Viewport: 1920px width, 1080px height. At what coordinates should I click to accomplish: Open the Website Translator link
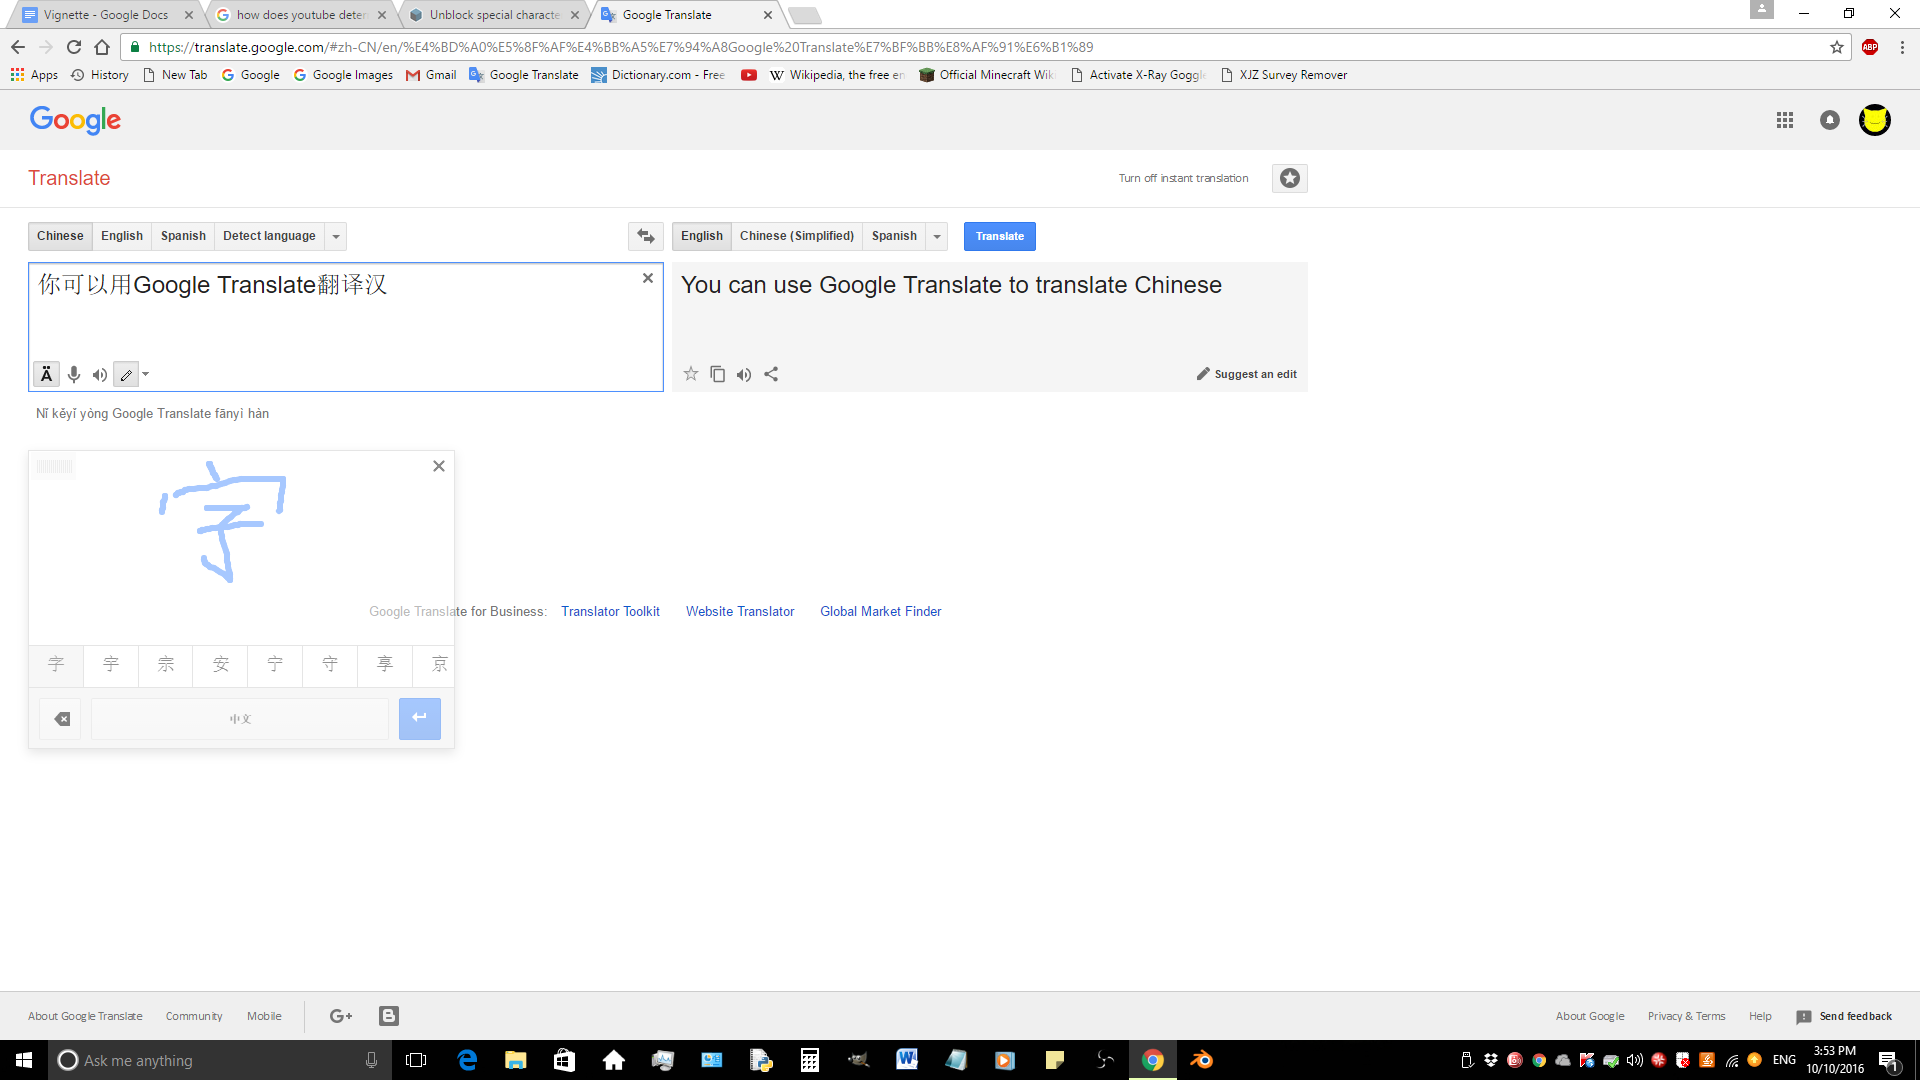pos(740,611)
